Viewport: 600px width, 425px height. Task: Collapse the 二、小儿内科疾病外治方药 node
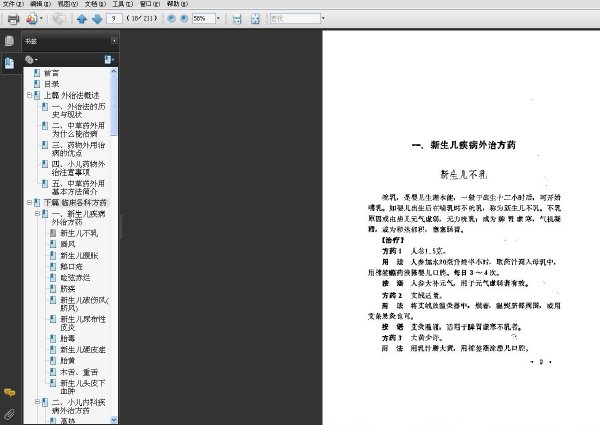37,402
